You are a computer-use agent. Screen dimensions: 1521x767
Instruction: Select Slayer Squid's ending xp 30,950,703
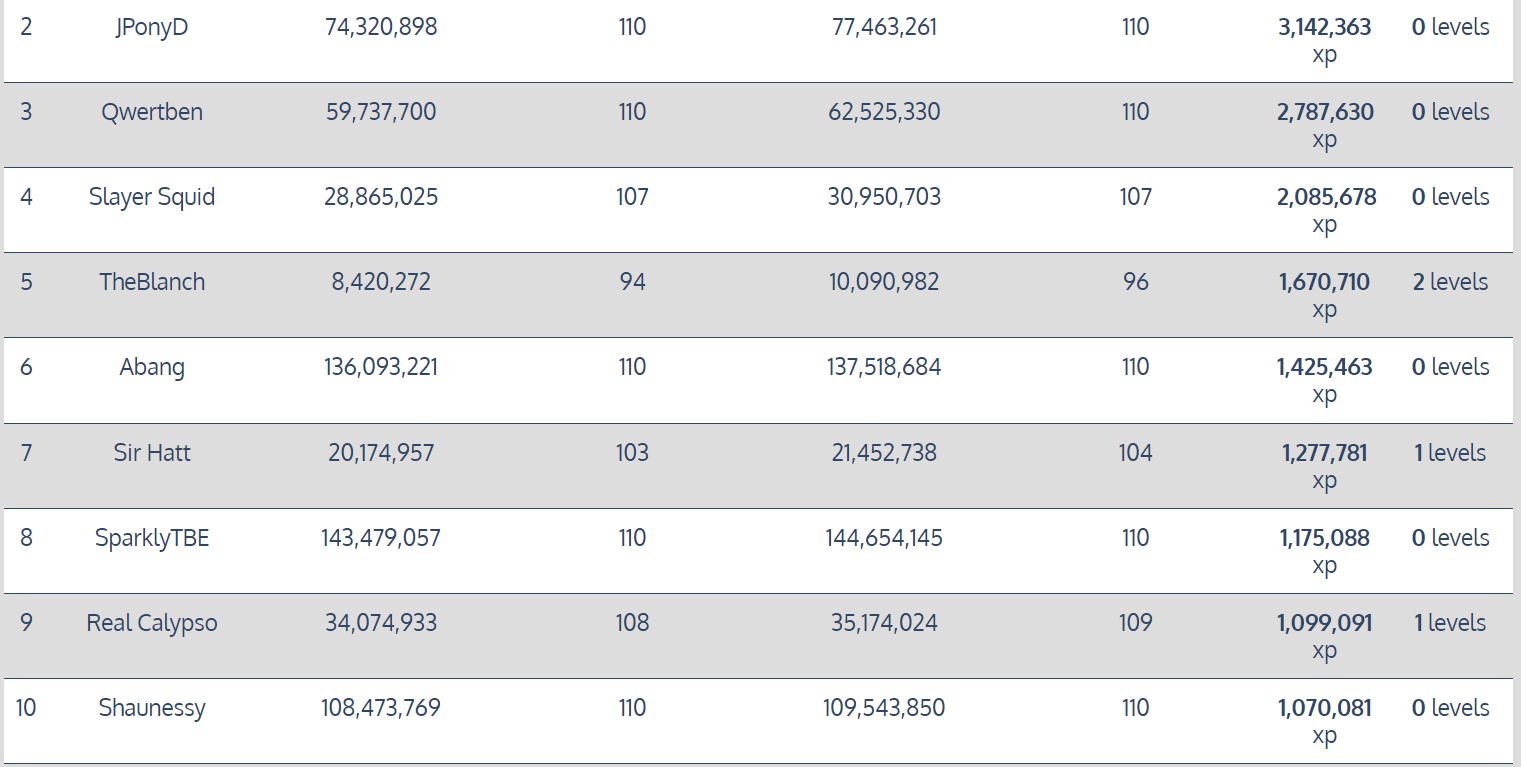coord(884,197)
